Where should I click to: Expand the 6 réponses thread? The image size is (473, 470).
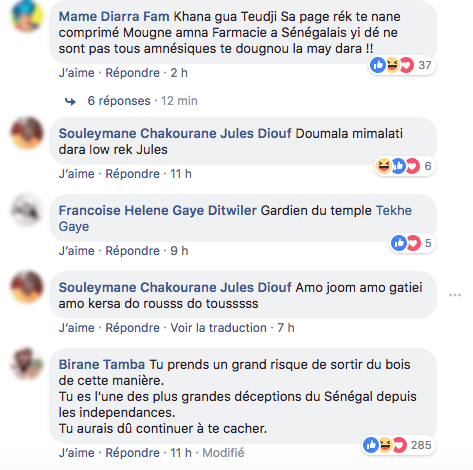click(119, 101)
